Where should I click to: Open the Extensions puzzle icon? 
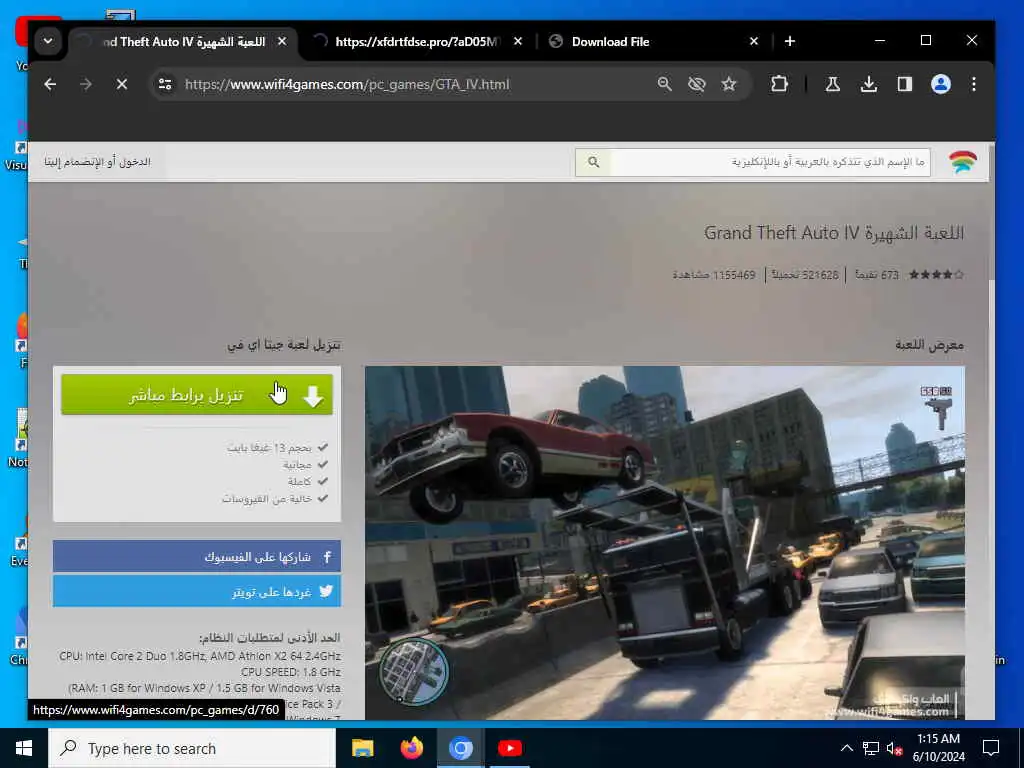(779, 84)
